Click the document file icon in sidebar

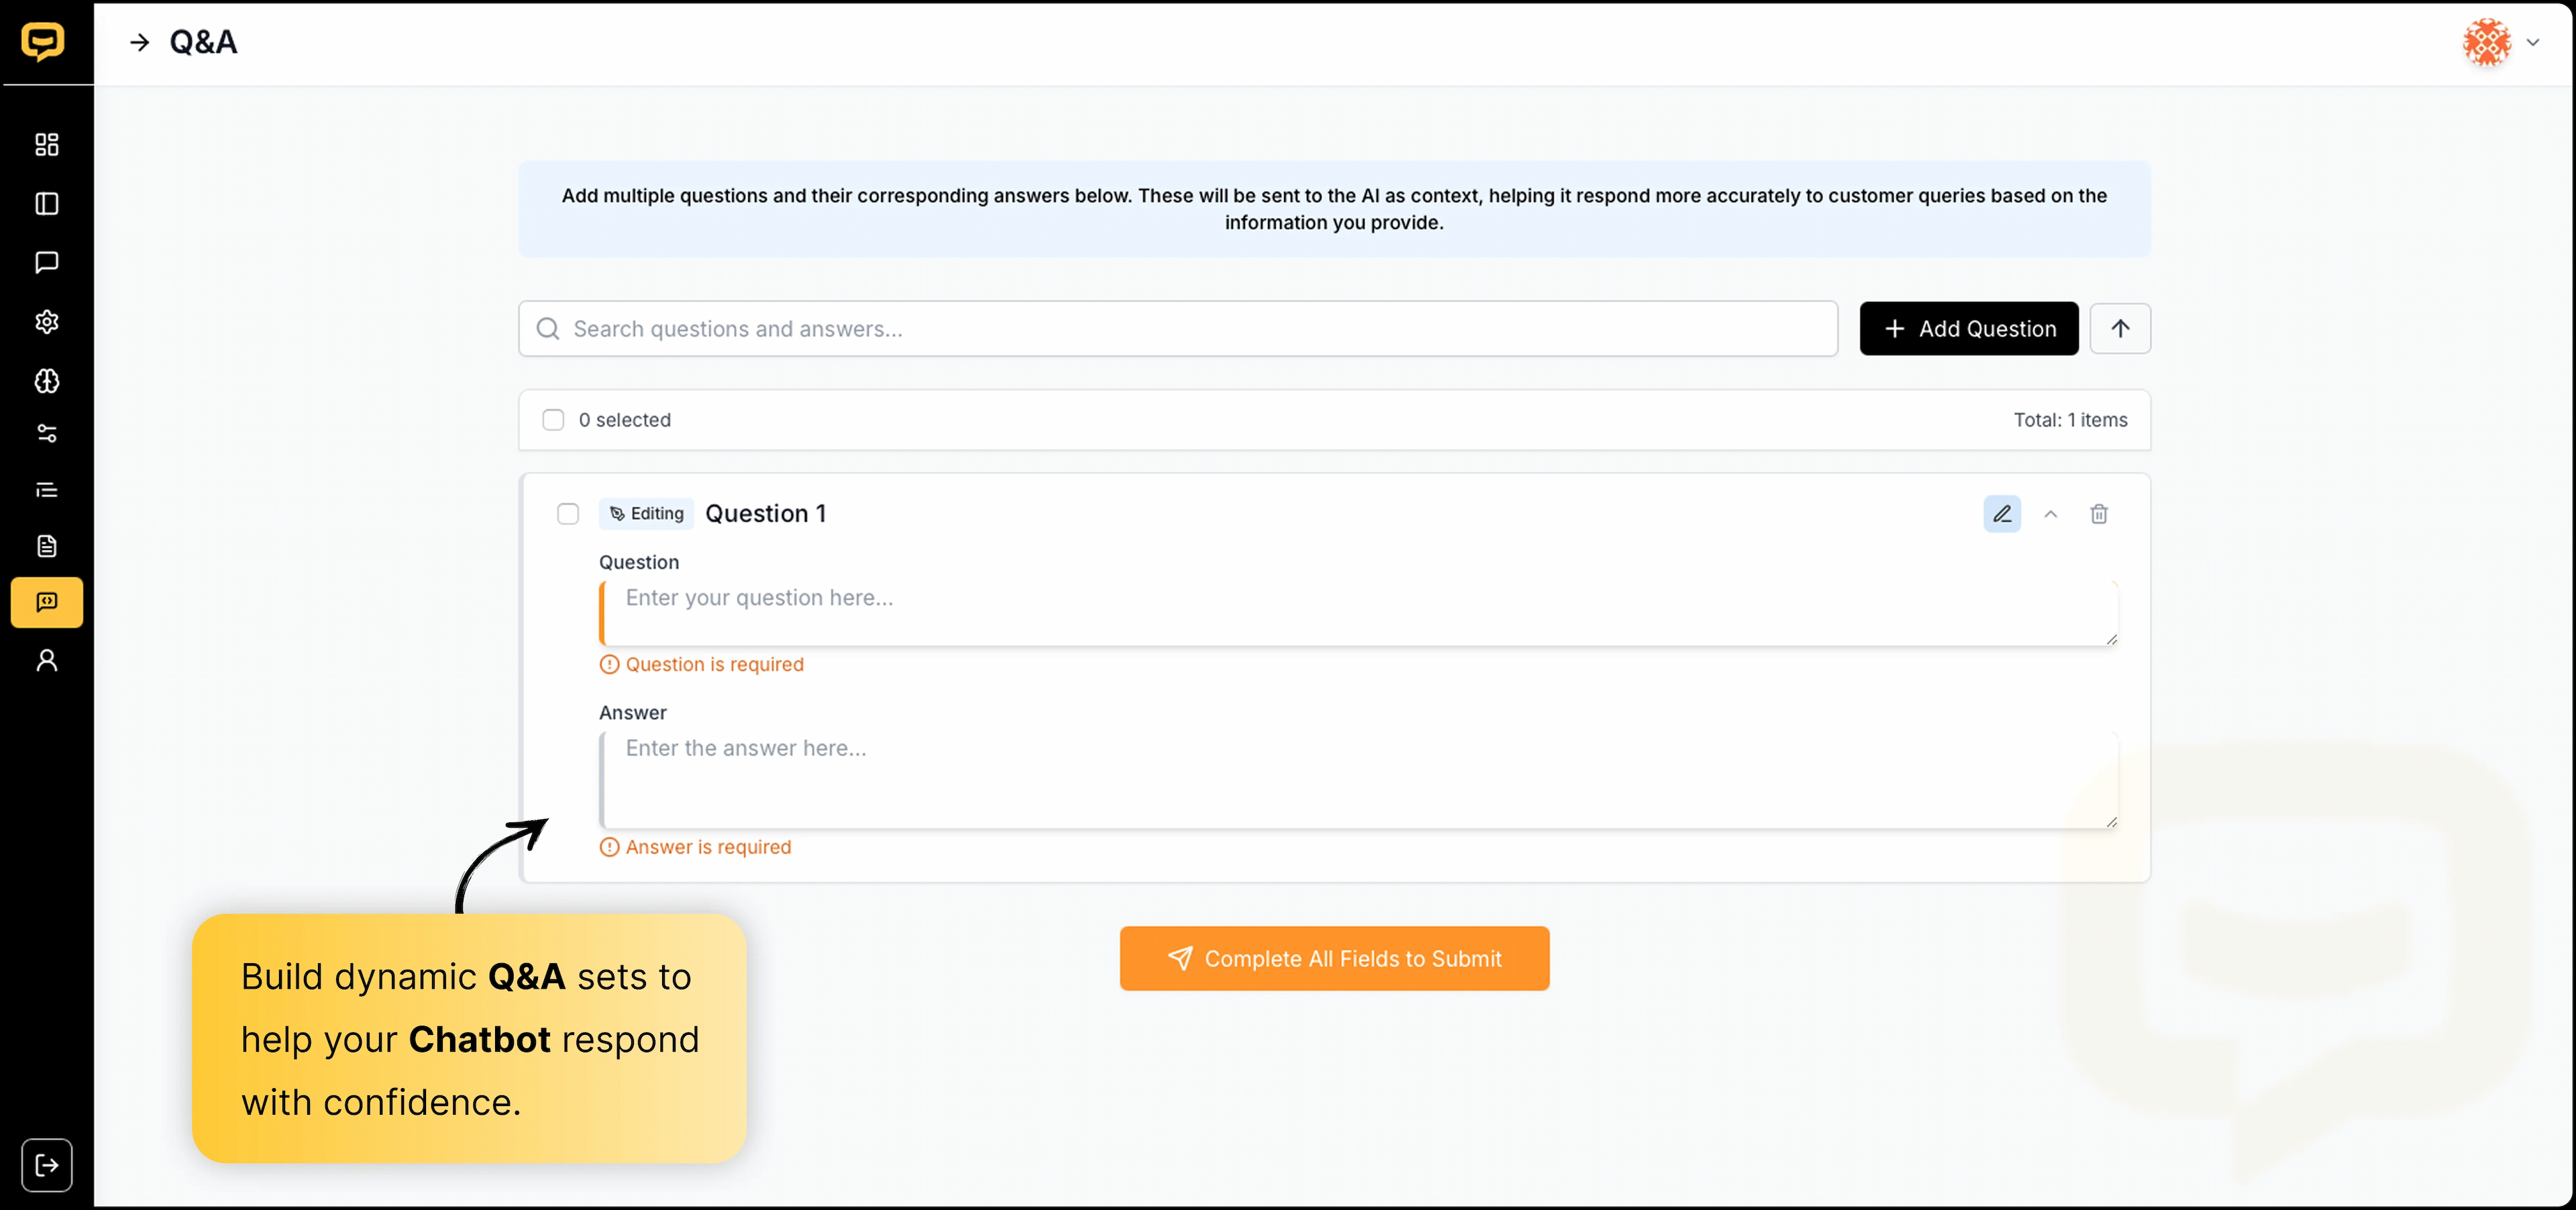click(x=46, y=546)
